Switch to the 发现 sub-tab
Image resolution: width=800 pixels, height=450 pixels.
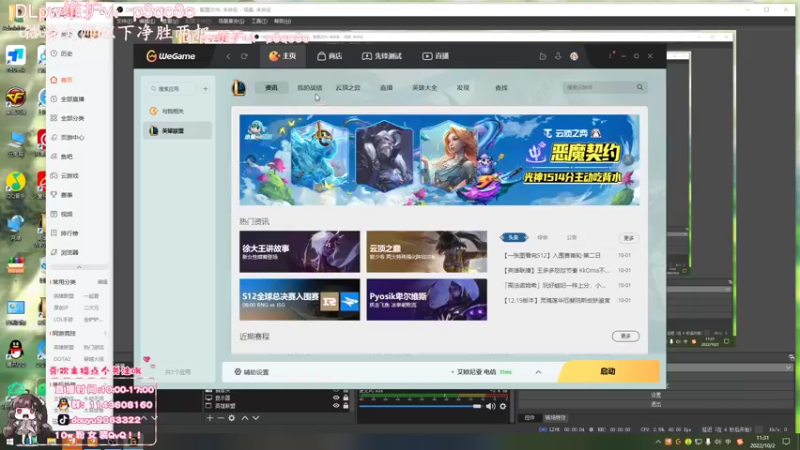click(x=463, y=88)
